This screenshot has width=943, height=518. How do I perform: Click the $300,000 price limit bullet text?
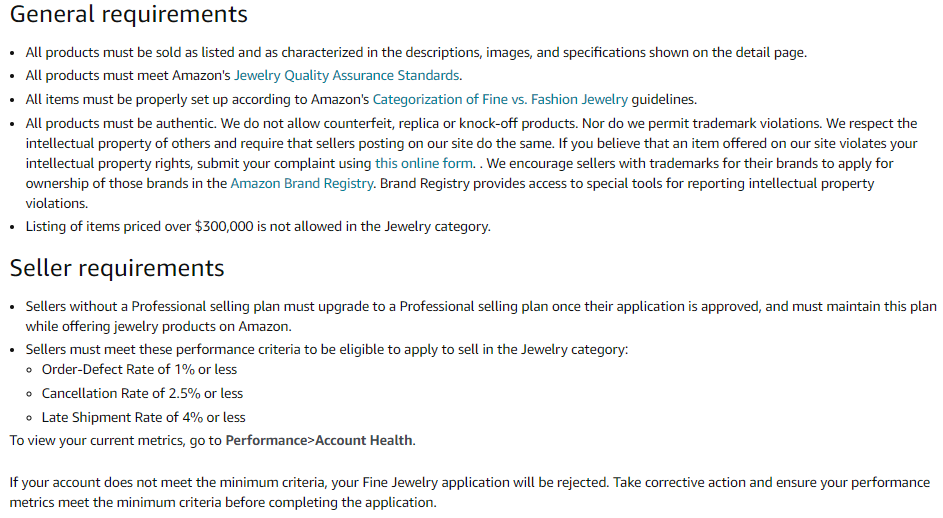(x=258, y=227)
